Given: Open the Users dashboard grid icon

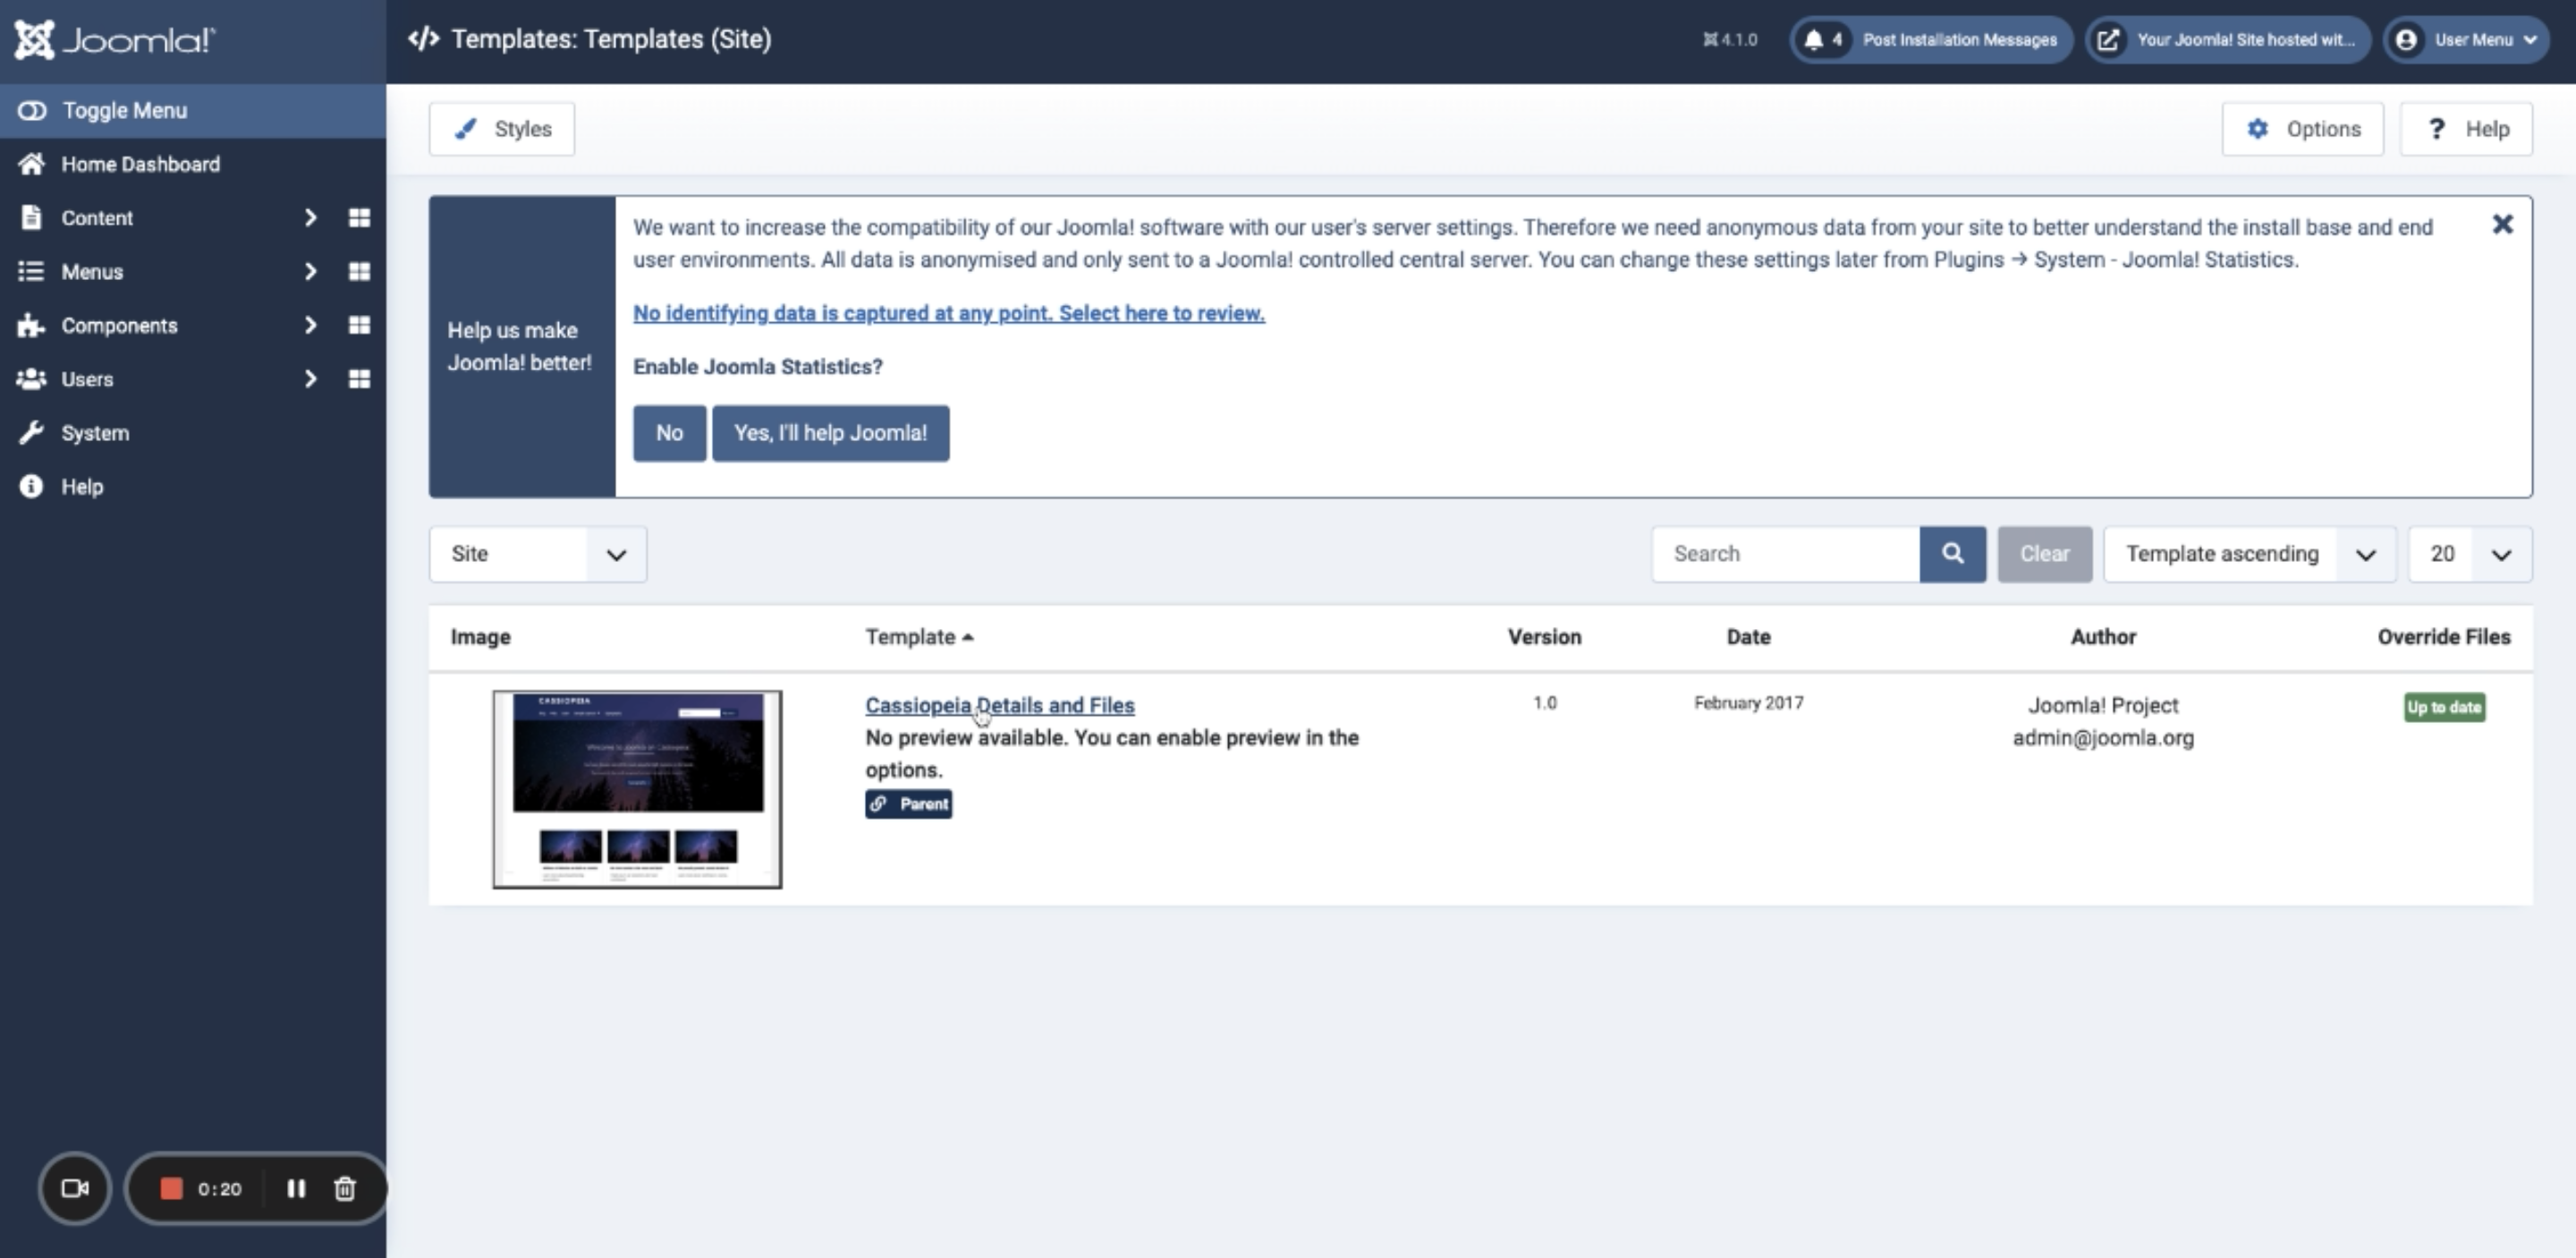Looking at the screenshot, I should click(x=359, y=379).
